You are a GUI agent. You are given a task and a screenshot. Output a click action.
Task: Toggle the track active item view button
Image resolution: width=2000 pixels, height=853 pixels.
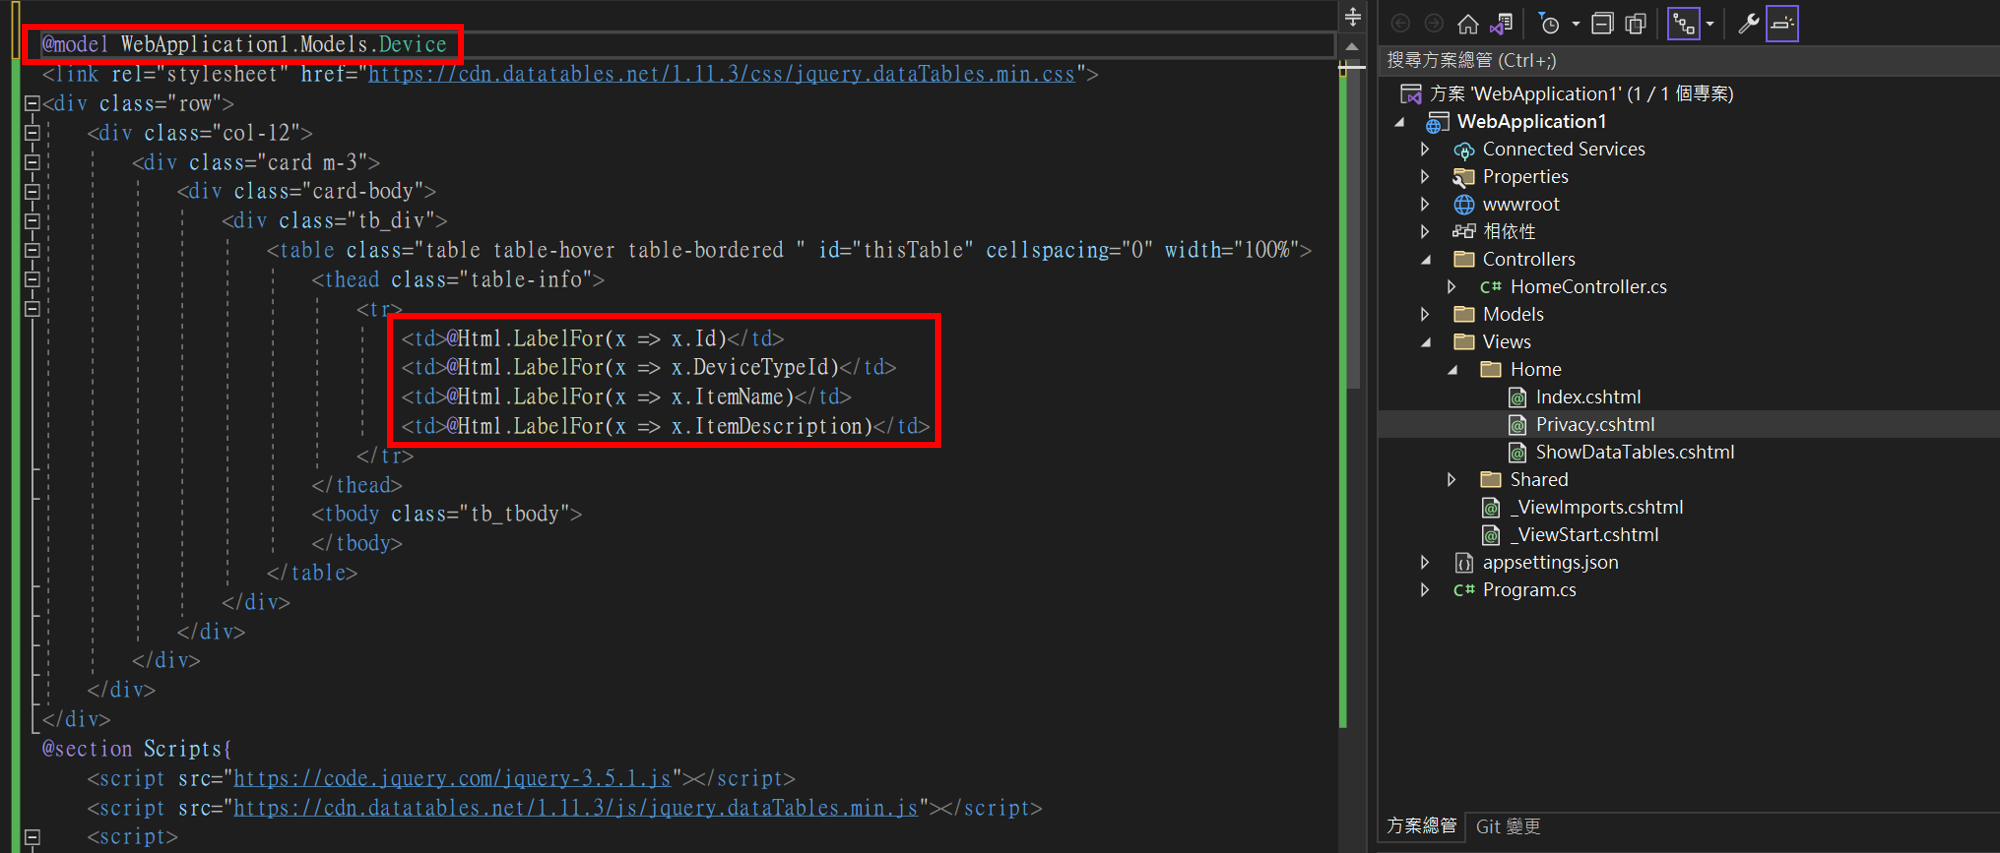[x=1684, y=24]
